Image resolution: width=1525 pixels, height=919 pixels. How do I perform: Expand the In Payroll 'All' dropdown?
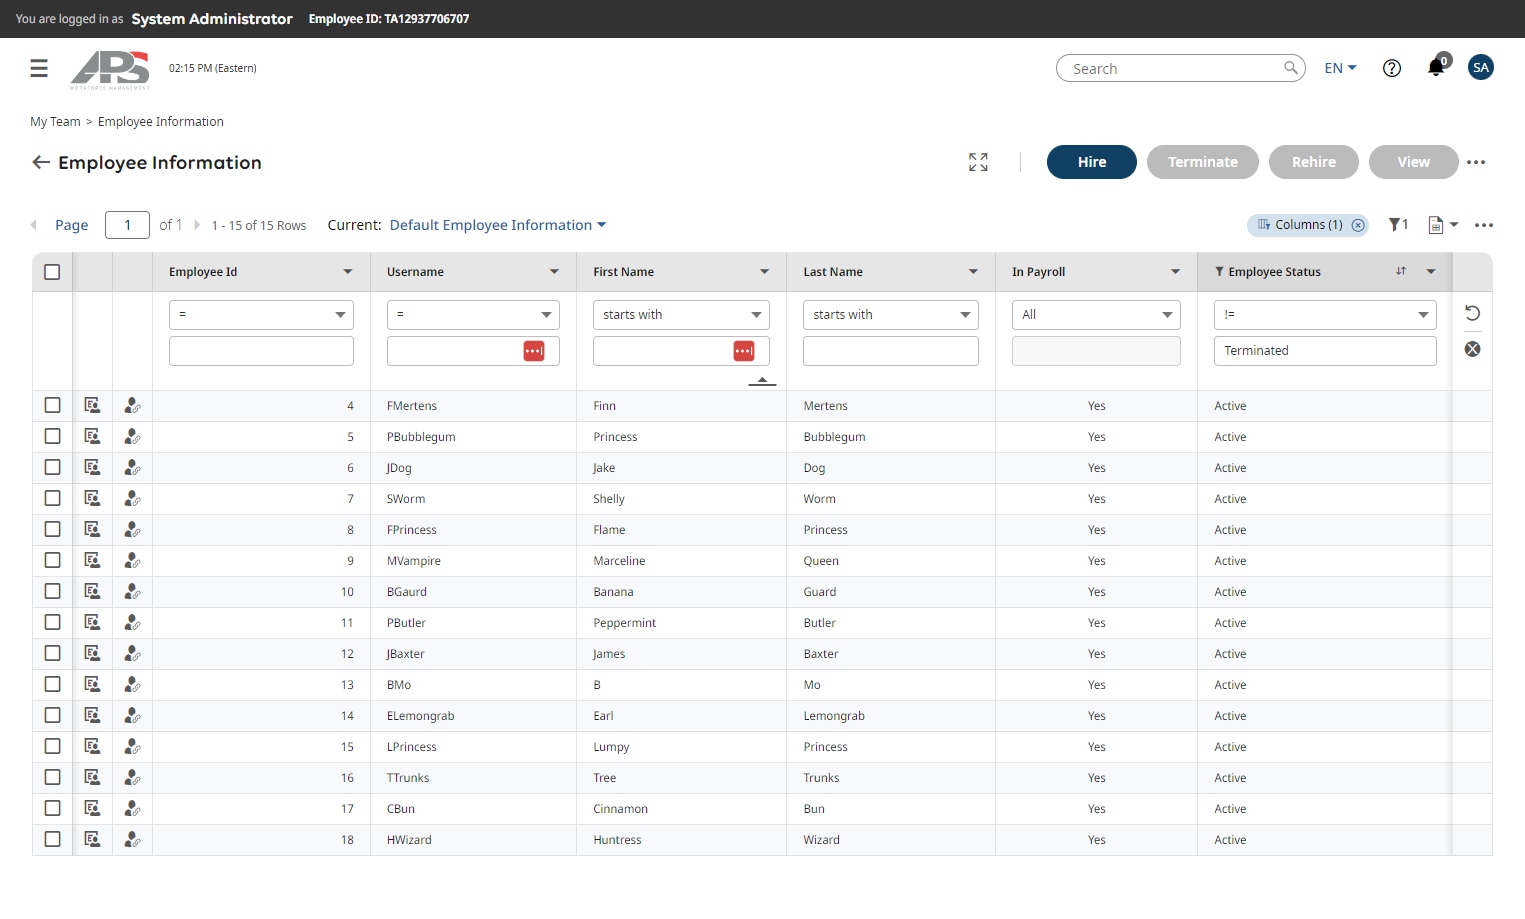[x=1096, y=315]
